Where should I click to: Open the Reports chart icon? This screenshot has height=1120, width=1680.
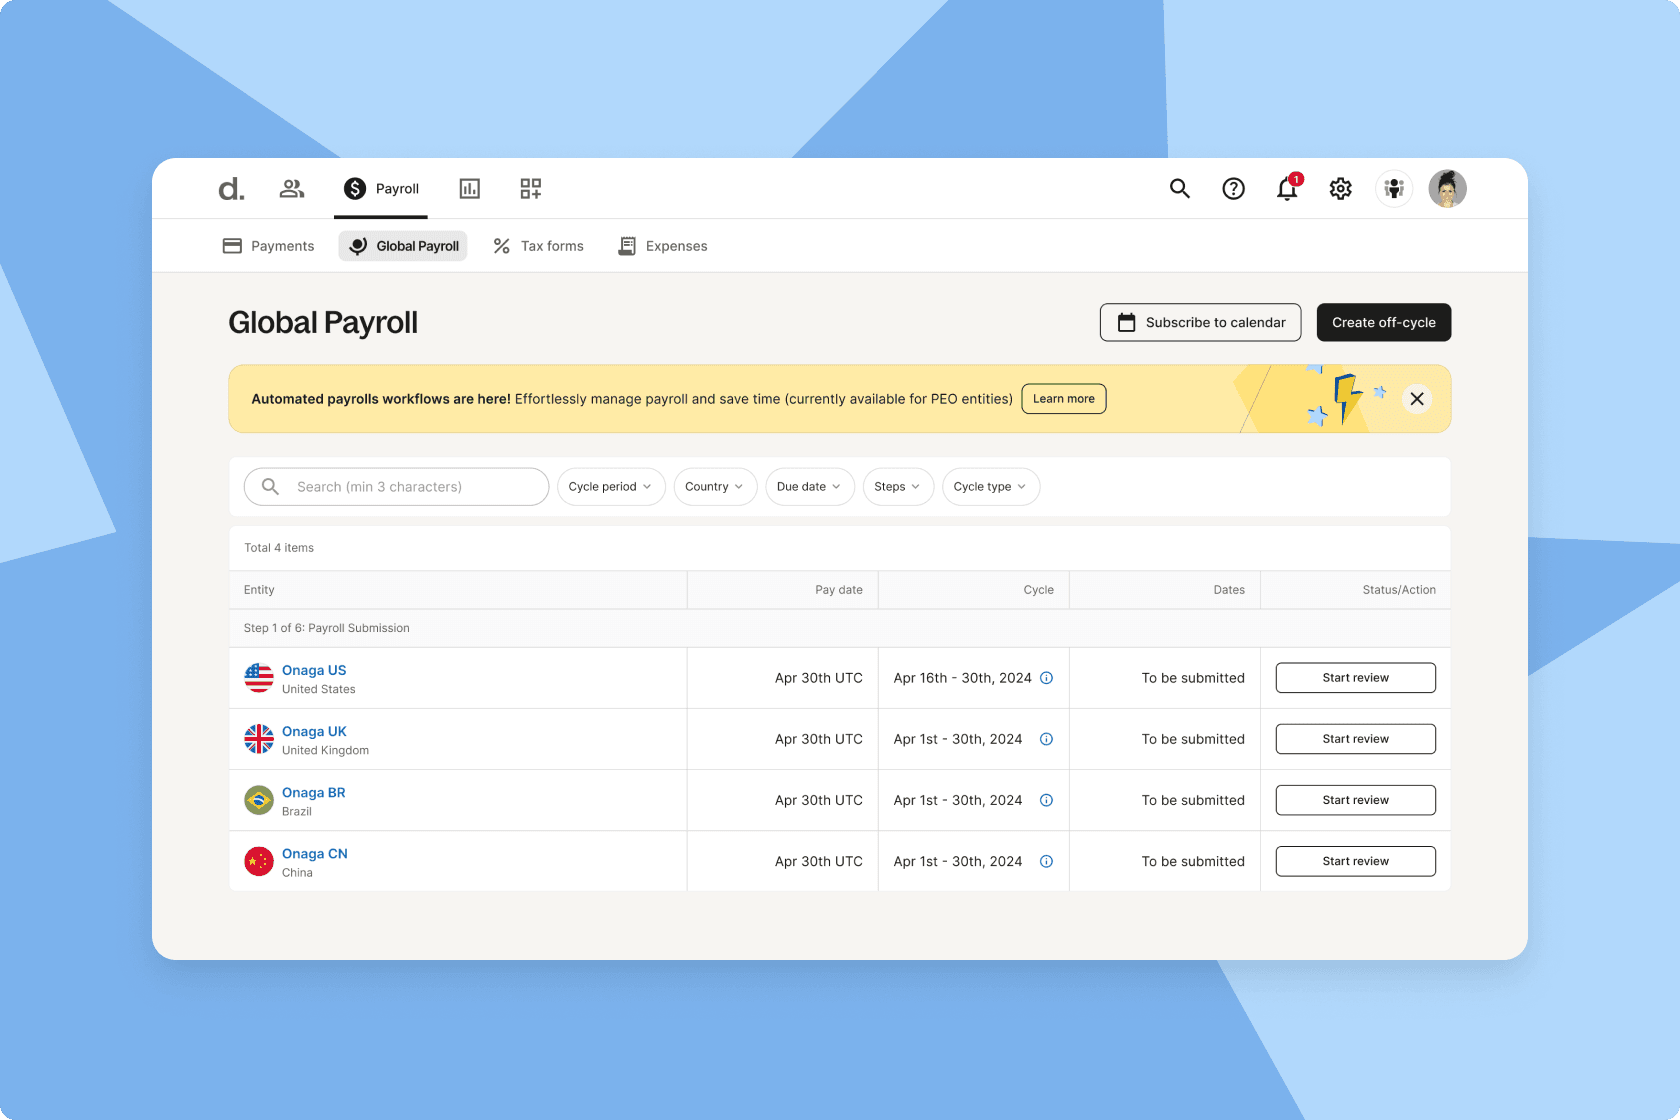(469, 188)
